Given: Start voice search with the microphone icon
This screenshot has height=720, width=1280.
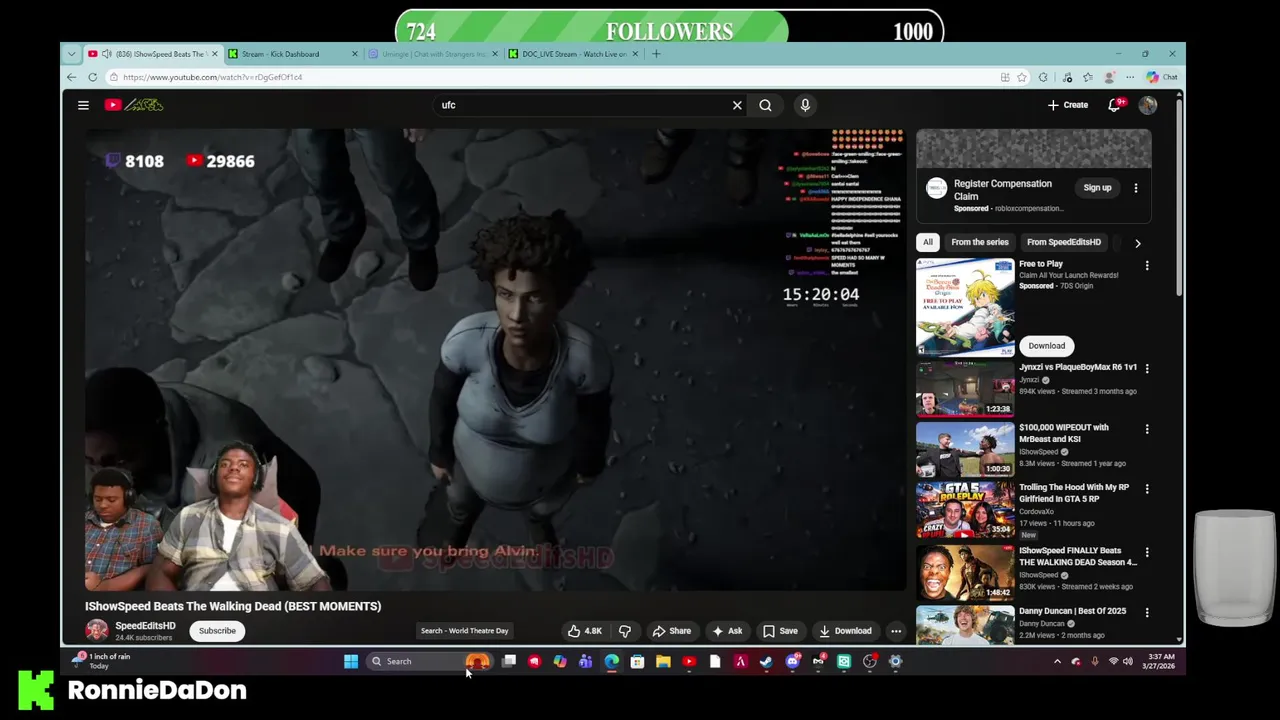Looking at the screenshot, I should (x=805, y=105).
